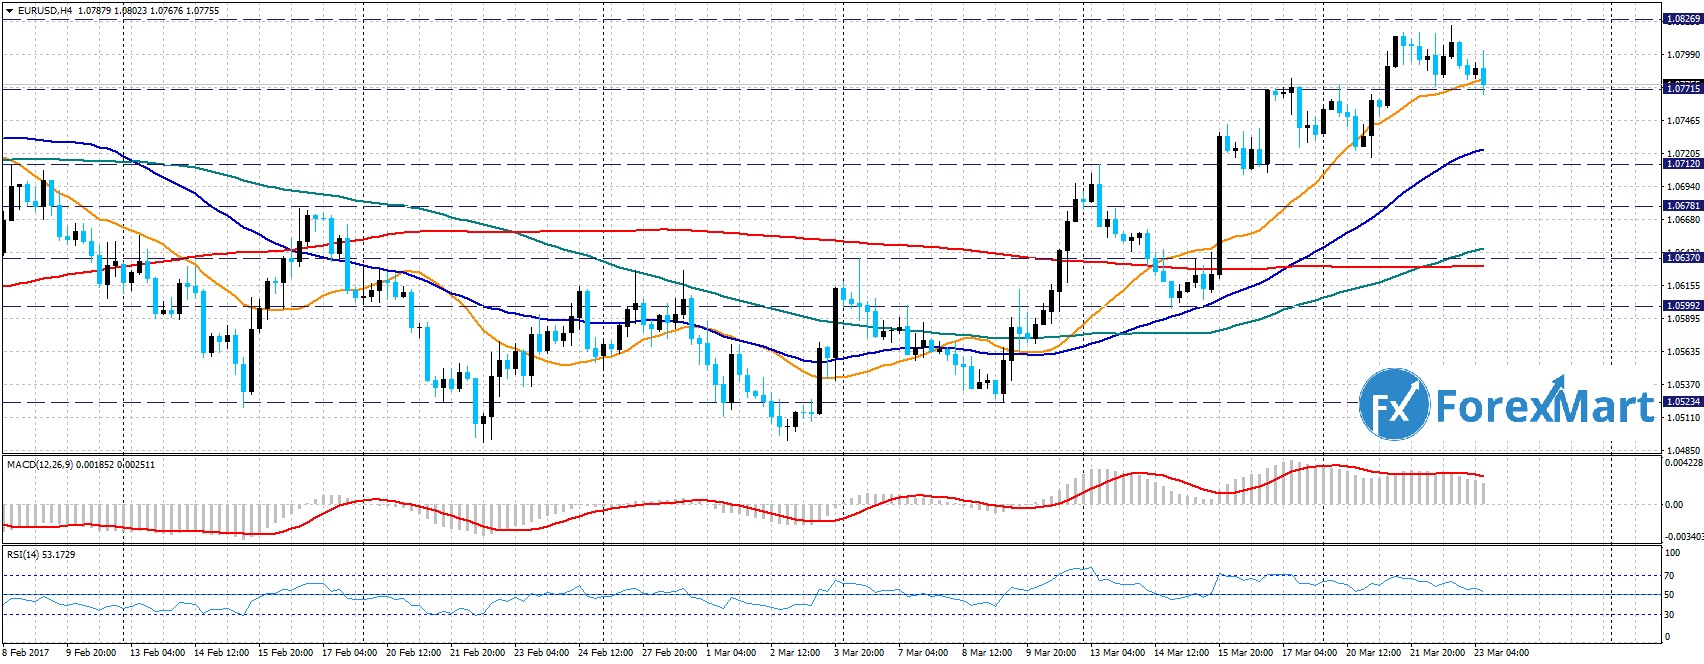Click the 1.07715 price level label
The height and width of the screenshot is (664, 1704).
point(1681,88)
